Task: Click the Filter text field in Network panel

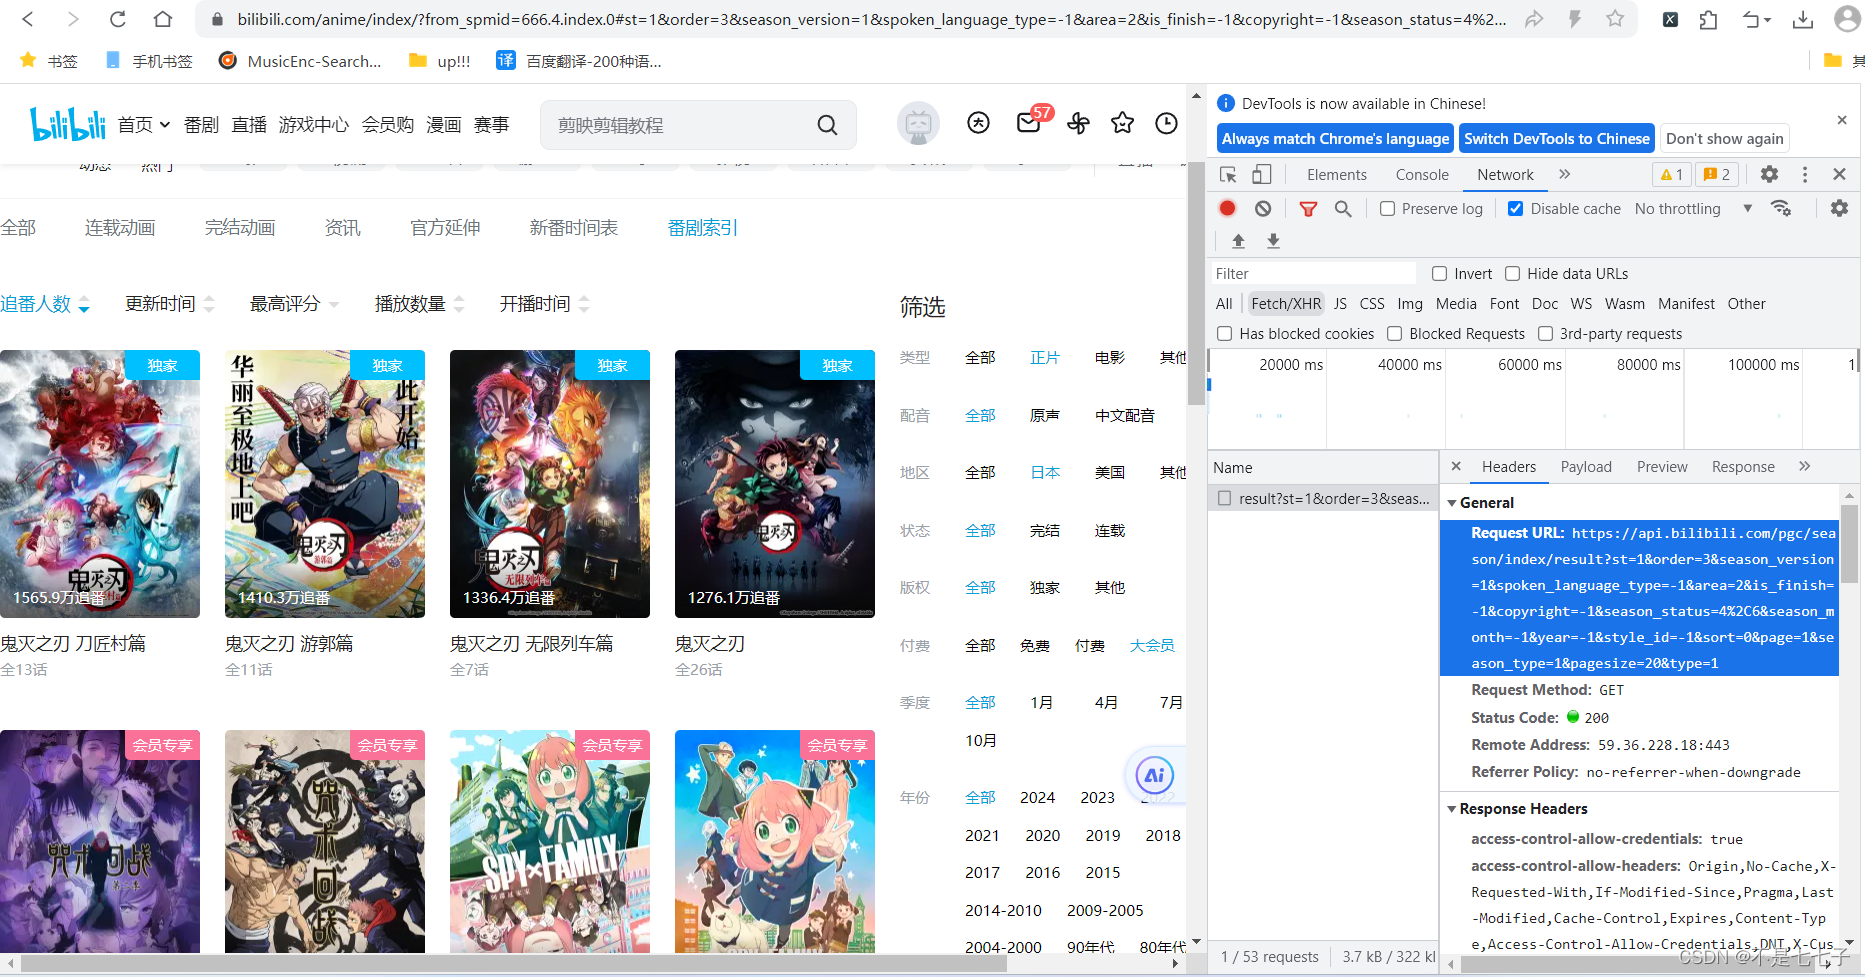Action: (x=1313, y=274)
